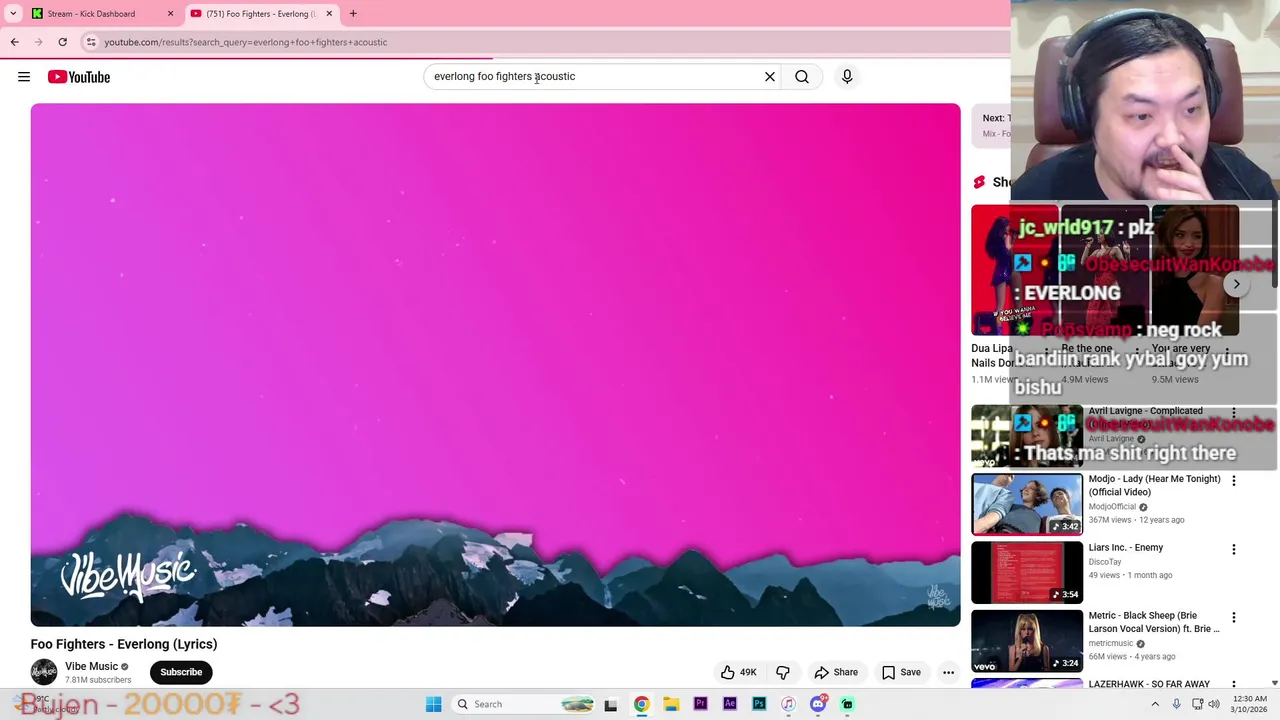This screenshot has width=1280, height=720.
Task: Open options for Liars Inc. Enemy
Action: tap(1234, 550)
